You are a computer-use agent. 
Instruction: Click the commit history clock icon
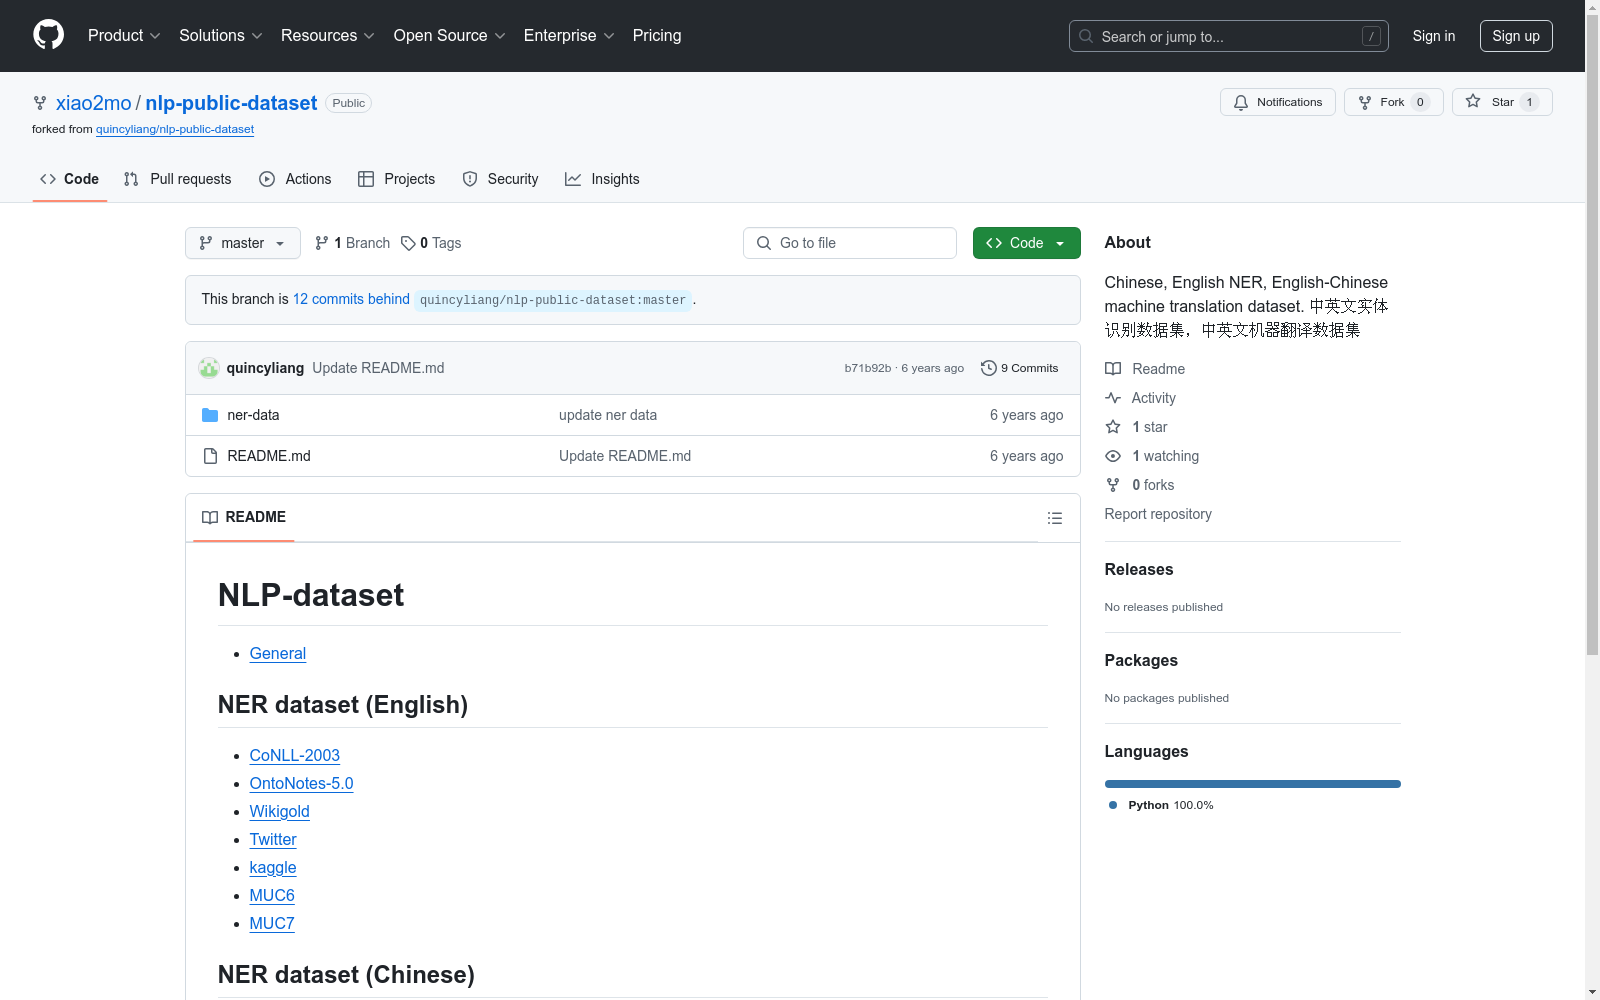pos(989,368)
